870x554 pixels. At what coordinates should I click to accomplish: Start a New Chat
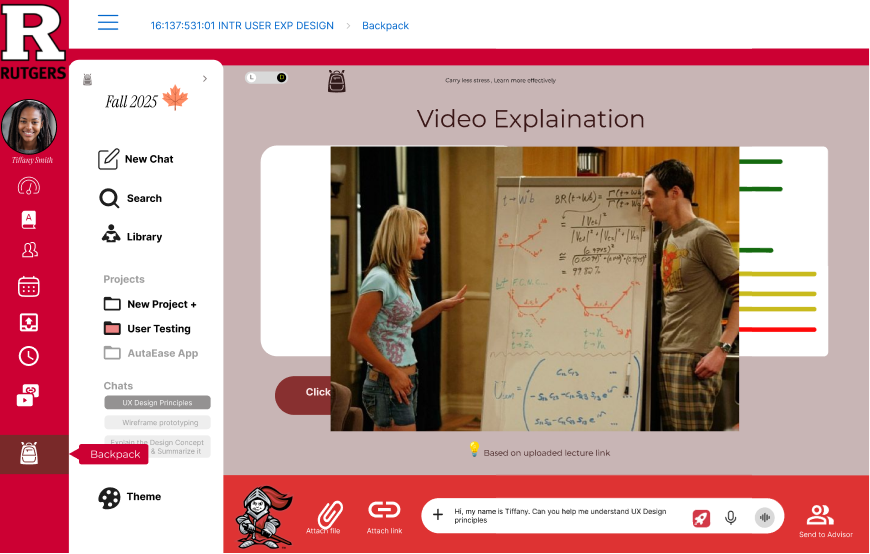click(x=136, y=159)
